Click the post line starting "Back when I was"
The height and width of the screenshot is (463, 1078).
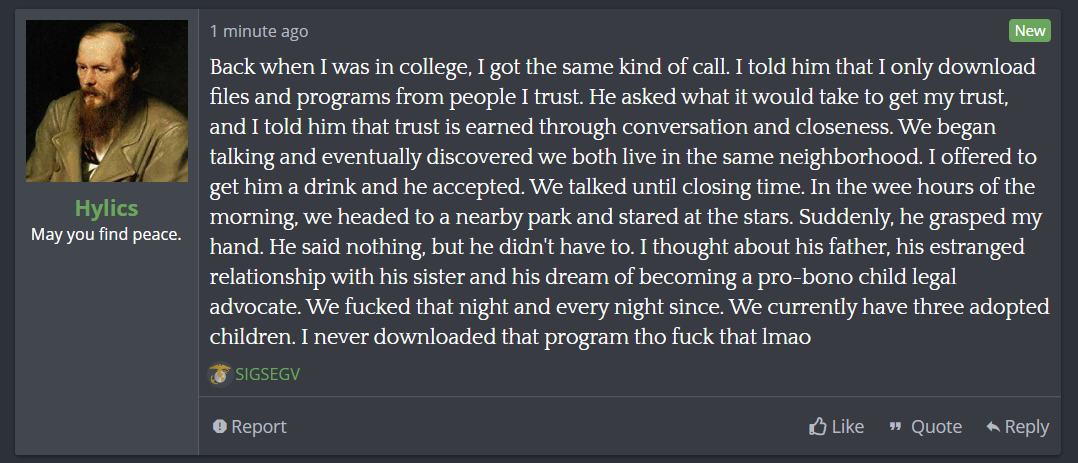pos(623,67)
